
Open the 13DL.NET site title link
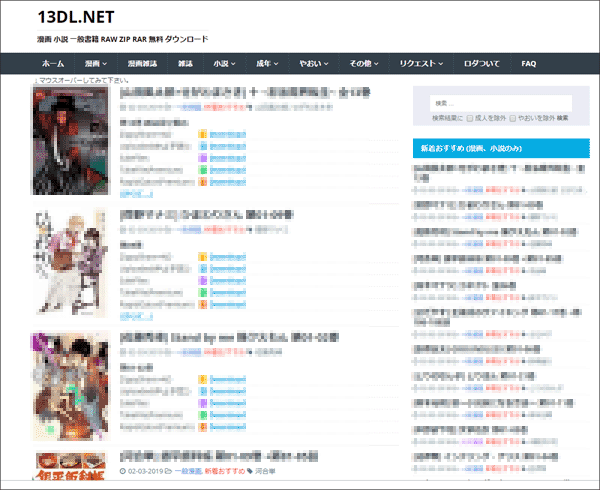76,17
